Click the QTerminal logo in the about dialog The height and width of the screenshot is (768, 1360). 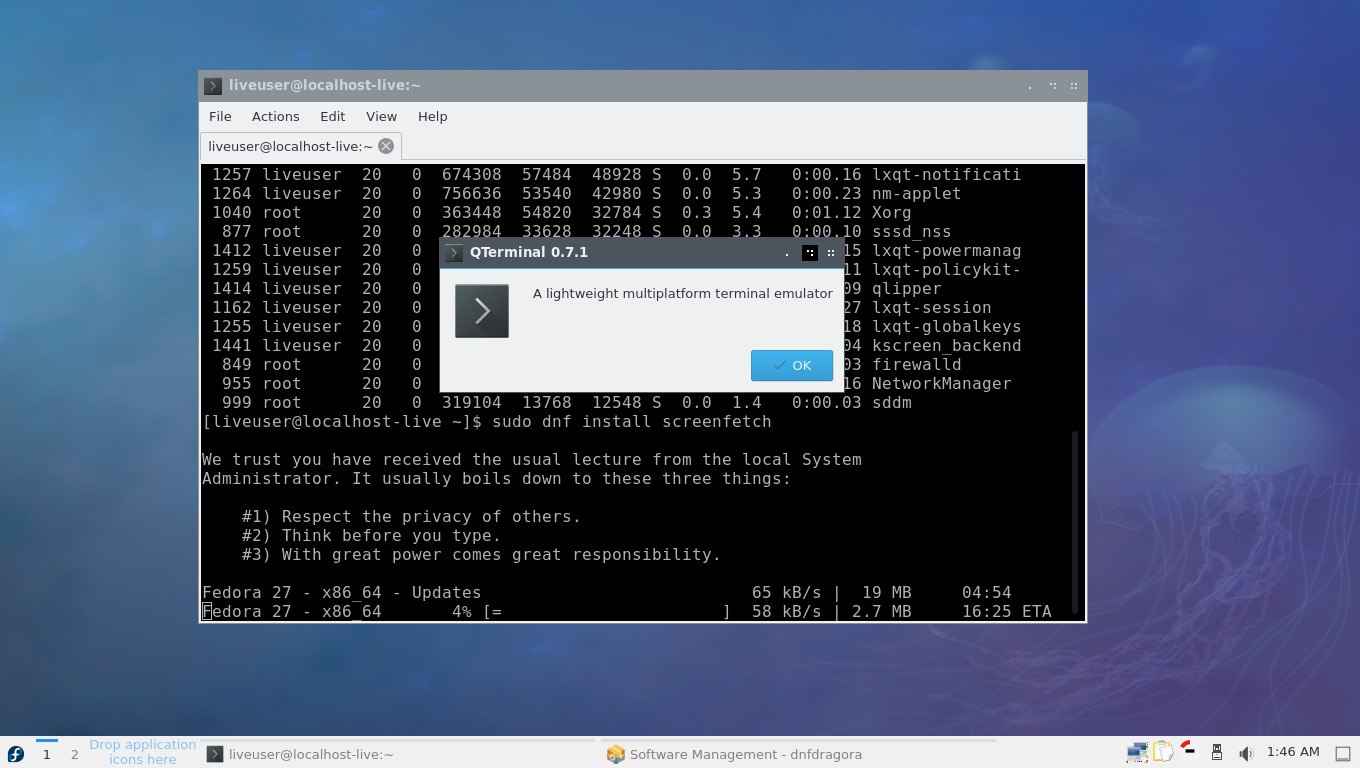click(481, 311)
